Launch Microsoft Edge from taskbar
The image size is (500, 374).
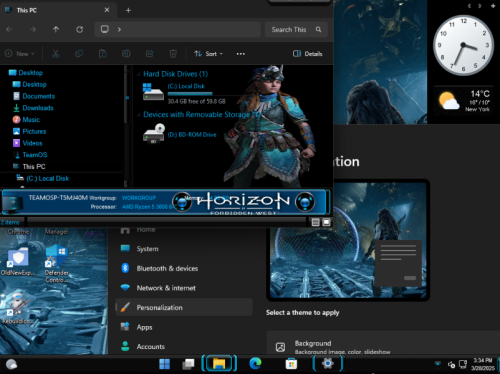255,364
